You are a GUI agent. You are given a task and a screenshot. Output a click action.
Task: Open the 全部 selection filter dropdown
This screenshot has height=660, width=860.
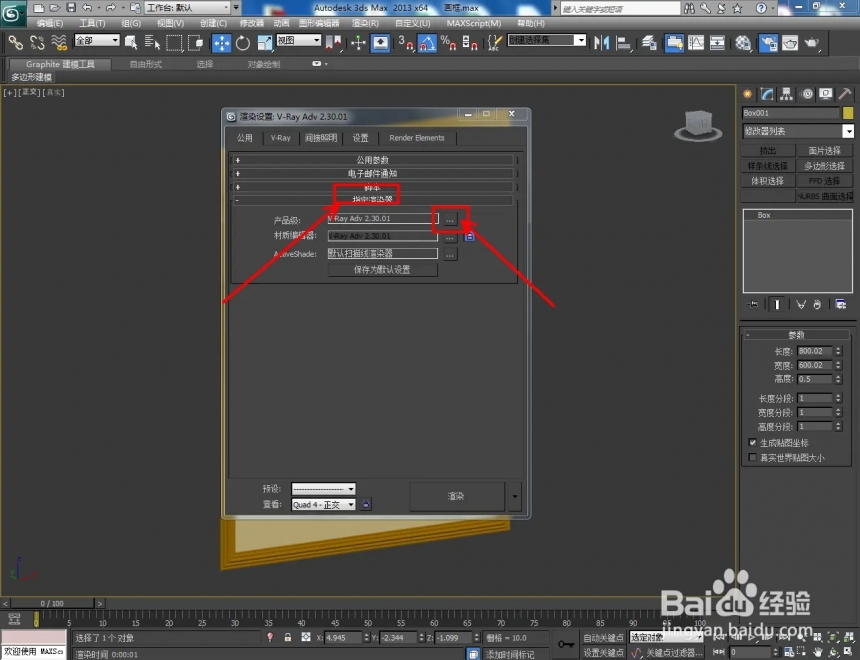97,40
